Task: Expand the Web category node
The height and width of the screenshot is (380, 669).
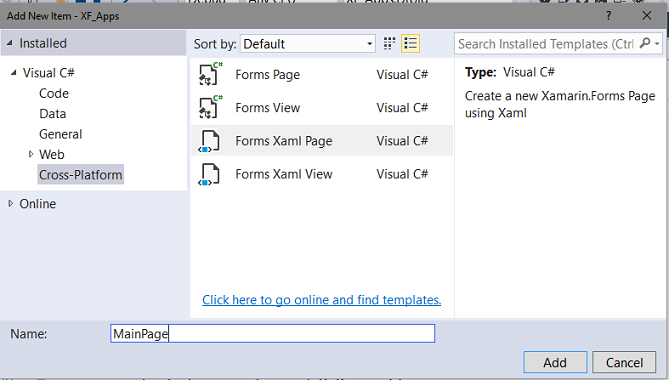Action: (x=31, y=154)
